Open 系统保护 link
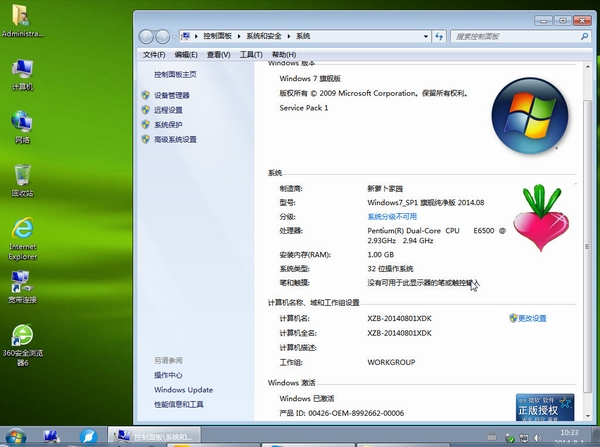This screenshot has width=600, height=447. 168,125
